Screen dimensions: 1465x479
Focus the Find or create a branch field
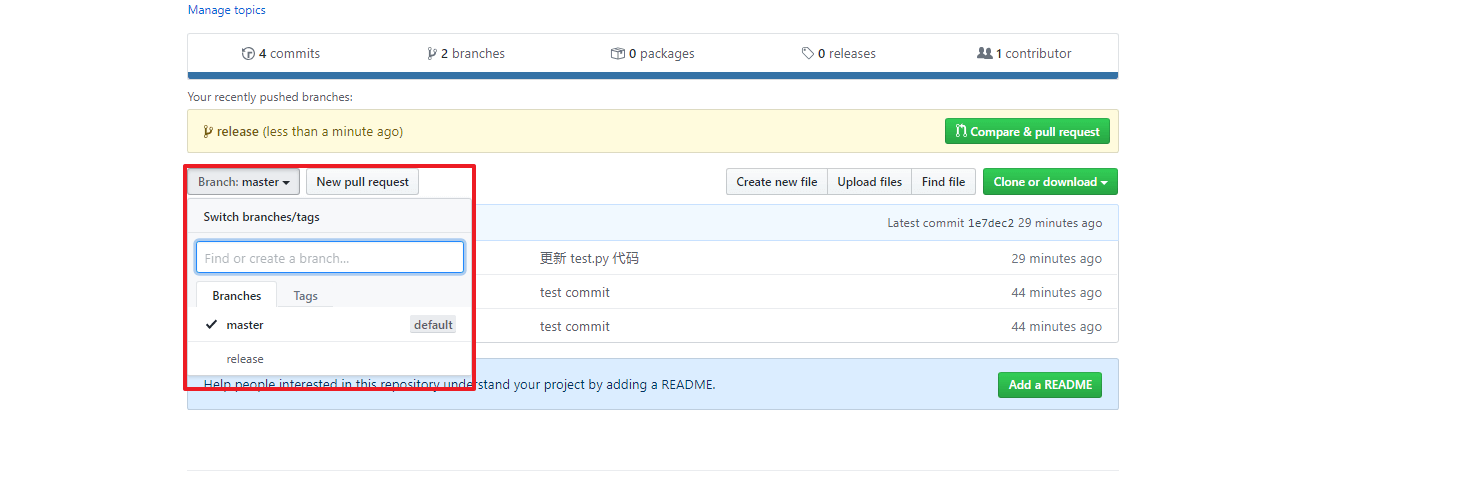(x=330, y=257)
